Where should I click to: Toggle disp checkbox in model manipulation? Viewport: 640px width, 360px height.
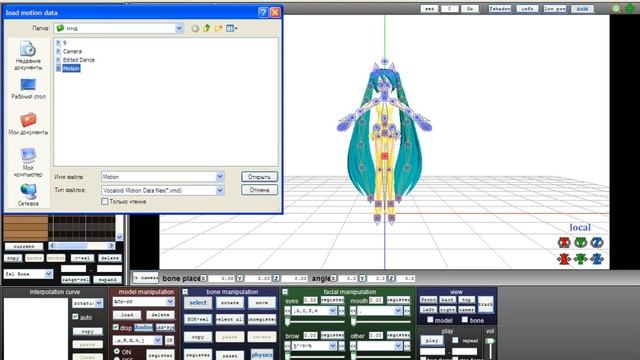pos(116,327)
